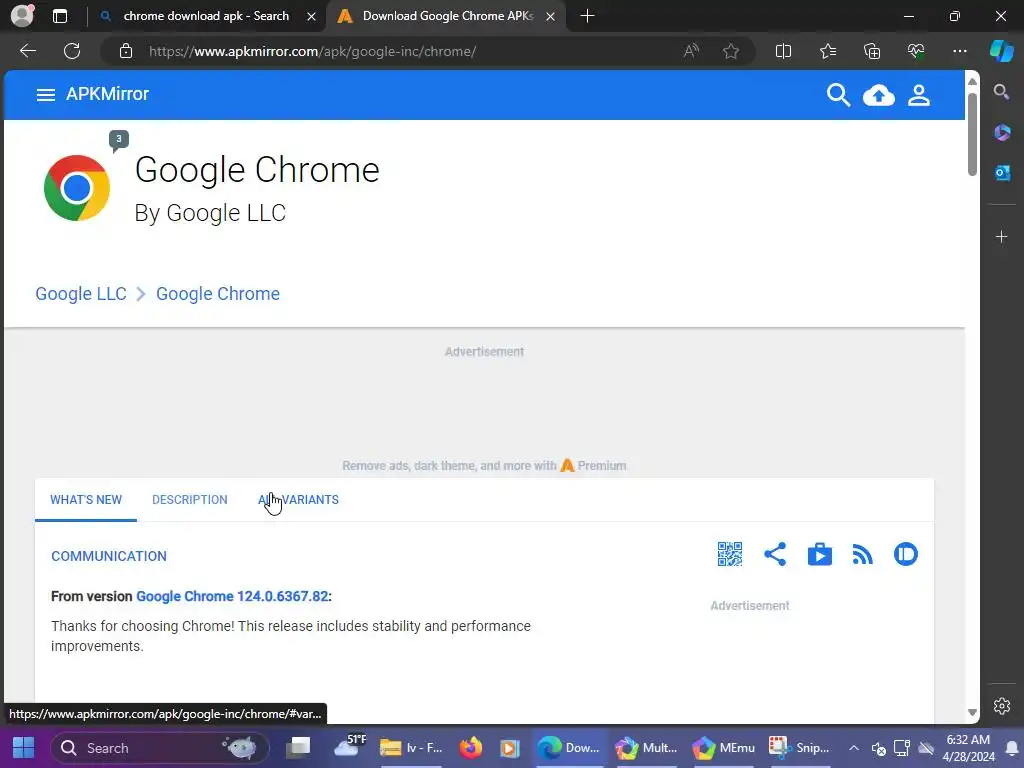Open the Windows Start menu
This screenshot has width=1024, height=768.
point(24,748)
